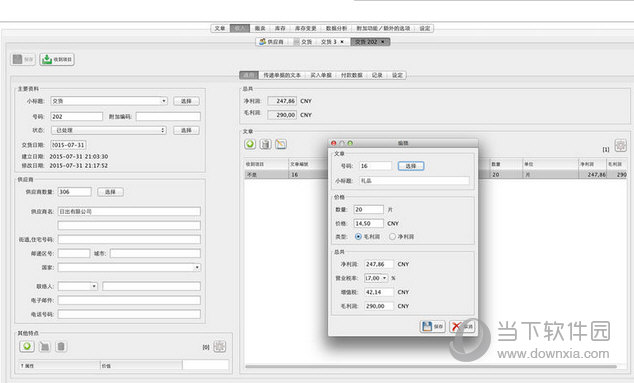Image resolution: width=634 pixels, height=383 pixels.
Task: Click the 供应商名 field with 日出有限公司
Action: pos(129,211)
